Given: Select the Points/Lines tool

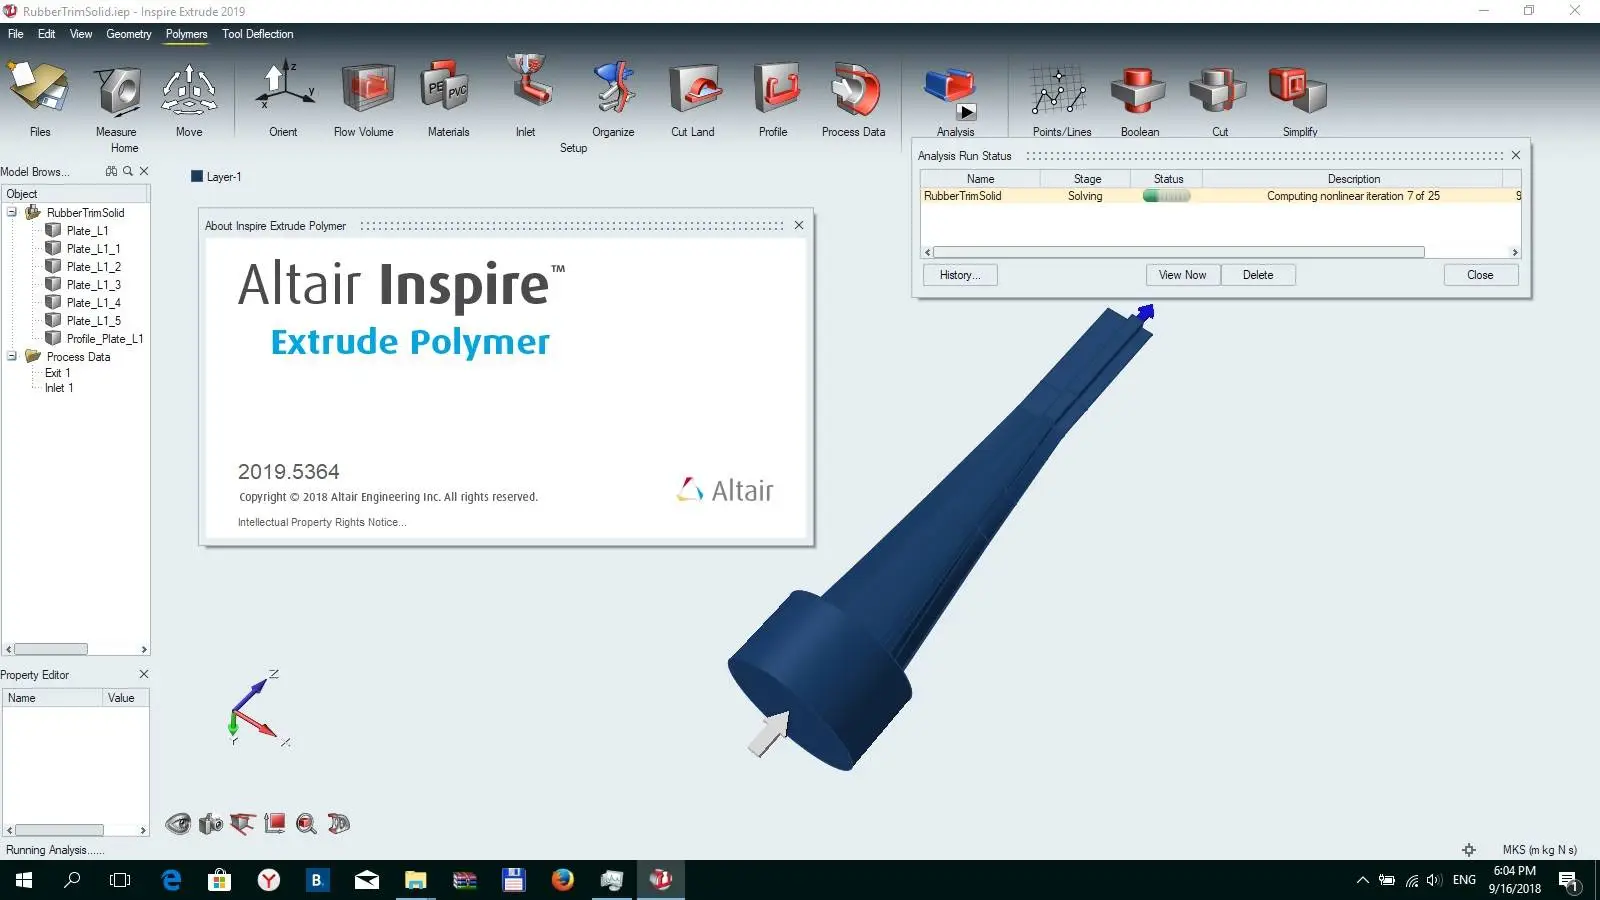Looking at the screenshot, I should [x=1059, y=90].
